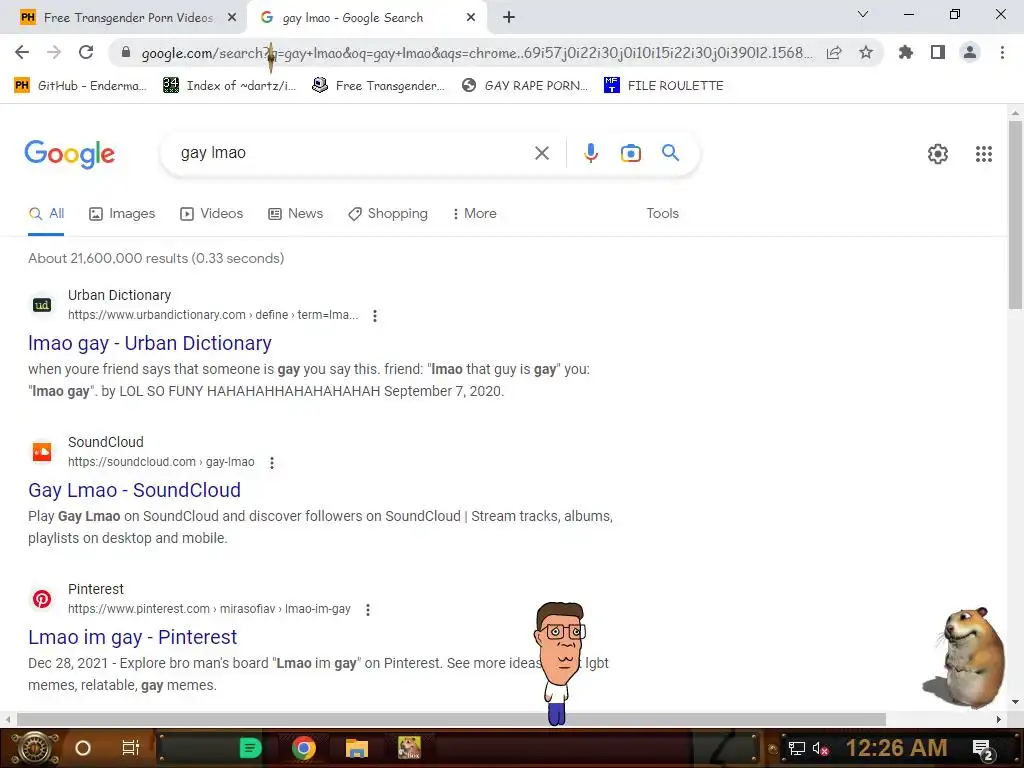This screenshot has width=1024, height=768.
Task: Toggle the Chrome side panel icon
Action: [x=938, y=52]
